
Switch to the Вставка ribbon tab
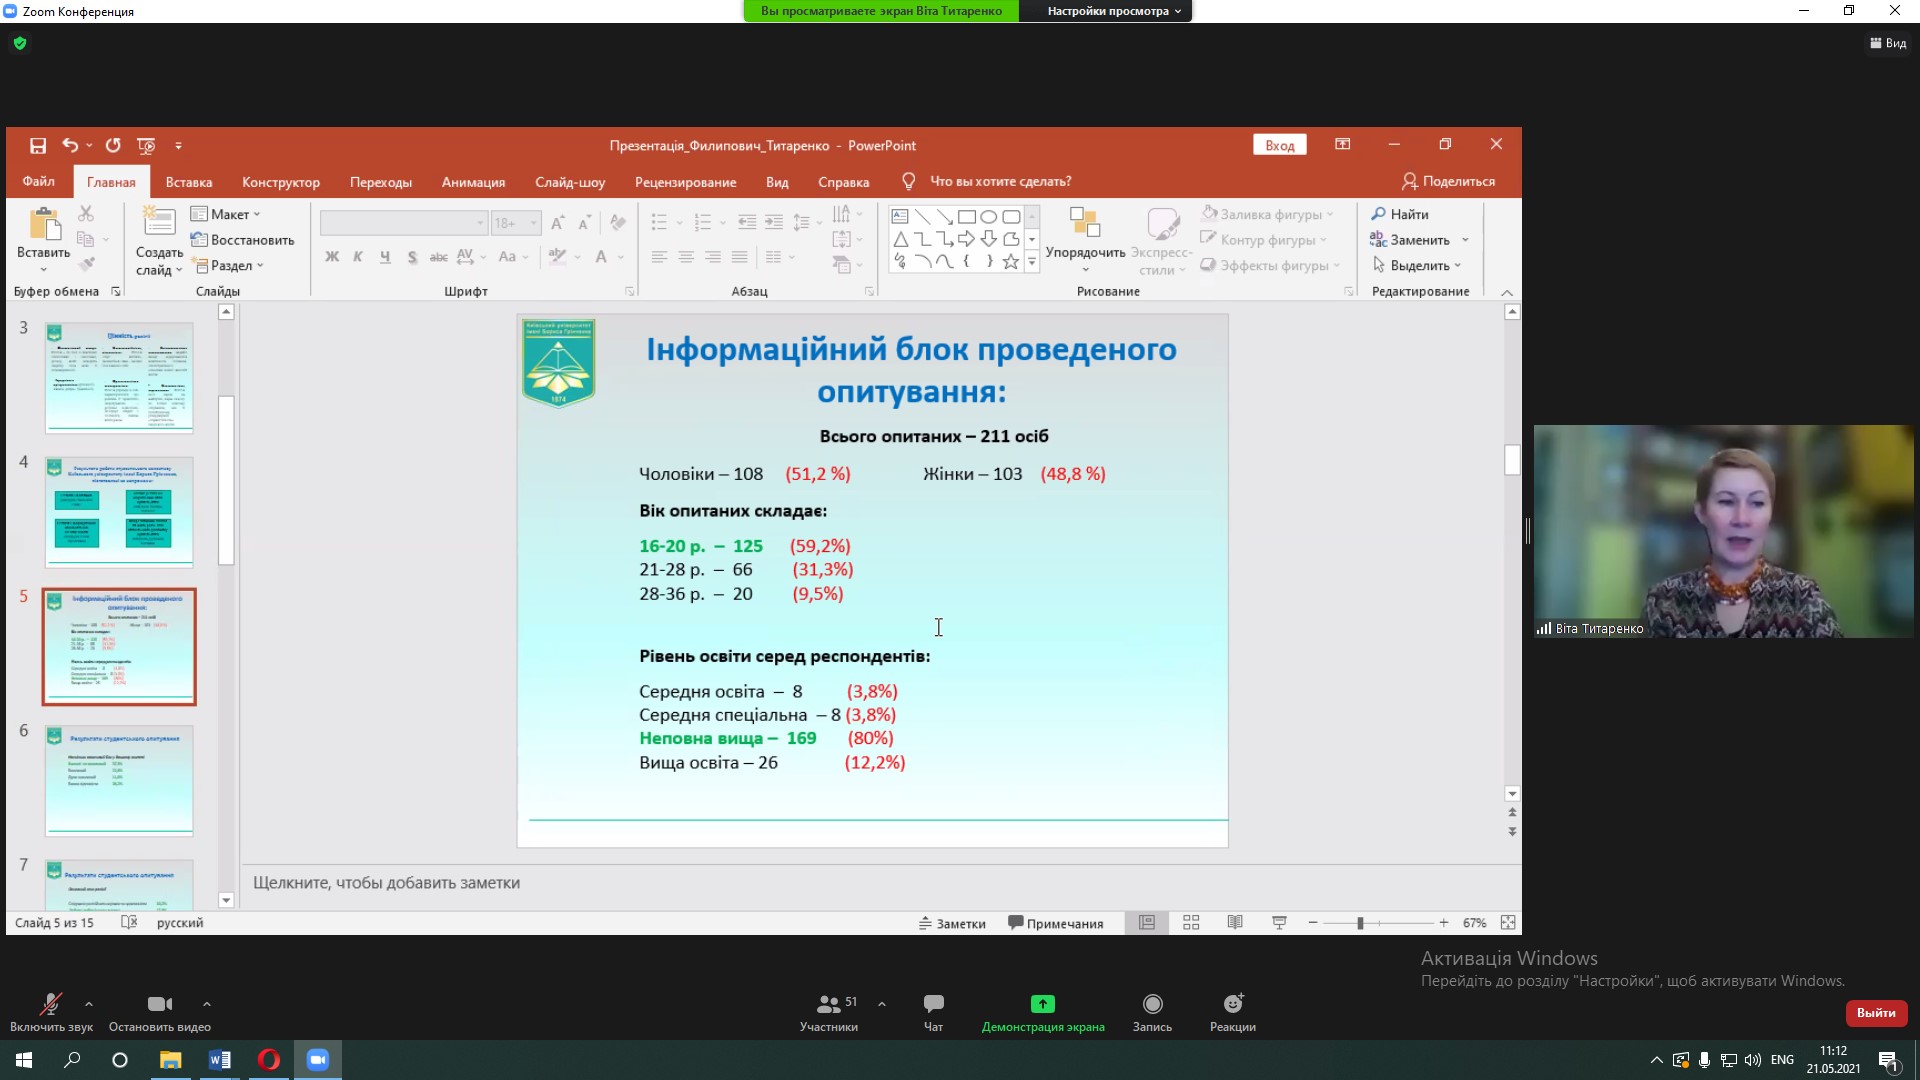tap(188, 182)
